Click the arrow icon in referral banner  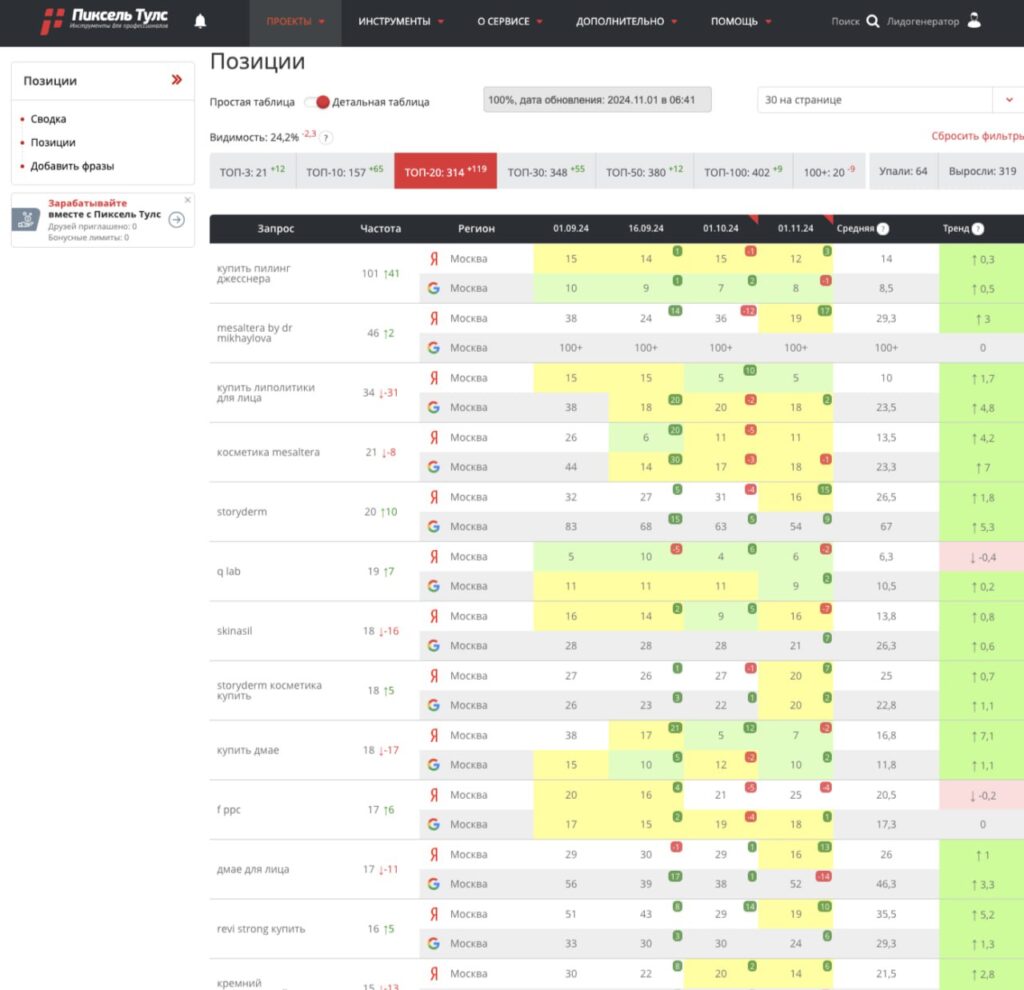click(177, 220)
